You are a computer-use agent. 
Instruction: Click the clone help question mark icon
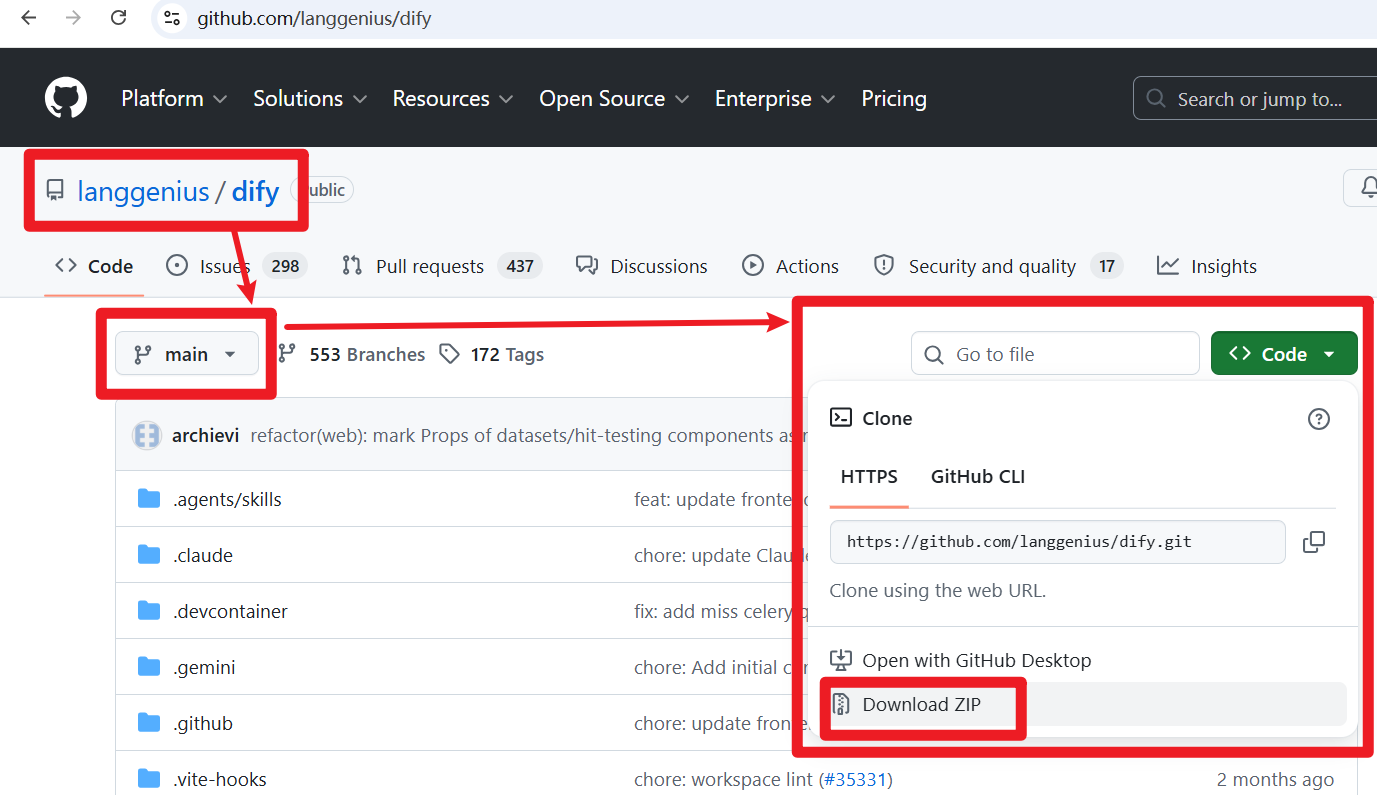pyautogui.click(x=1319, y=419)
